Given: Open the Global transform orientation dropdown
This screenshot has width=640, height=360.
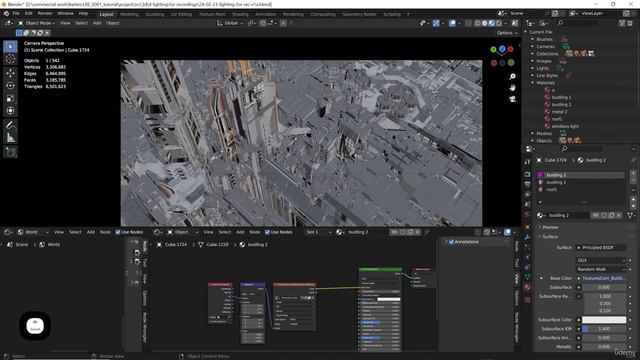Looking at the screenshot, I should (x=231, y=23).
